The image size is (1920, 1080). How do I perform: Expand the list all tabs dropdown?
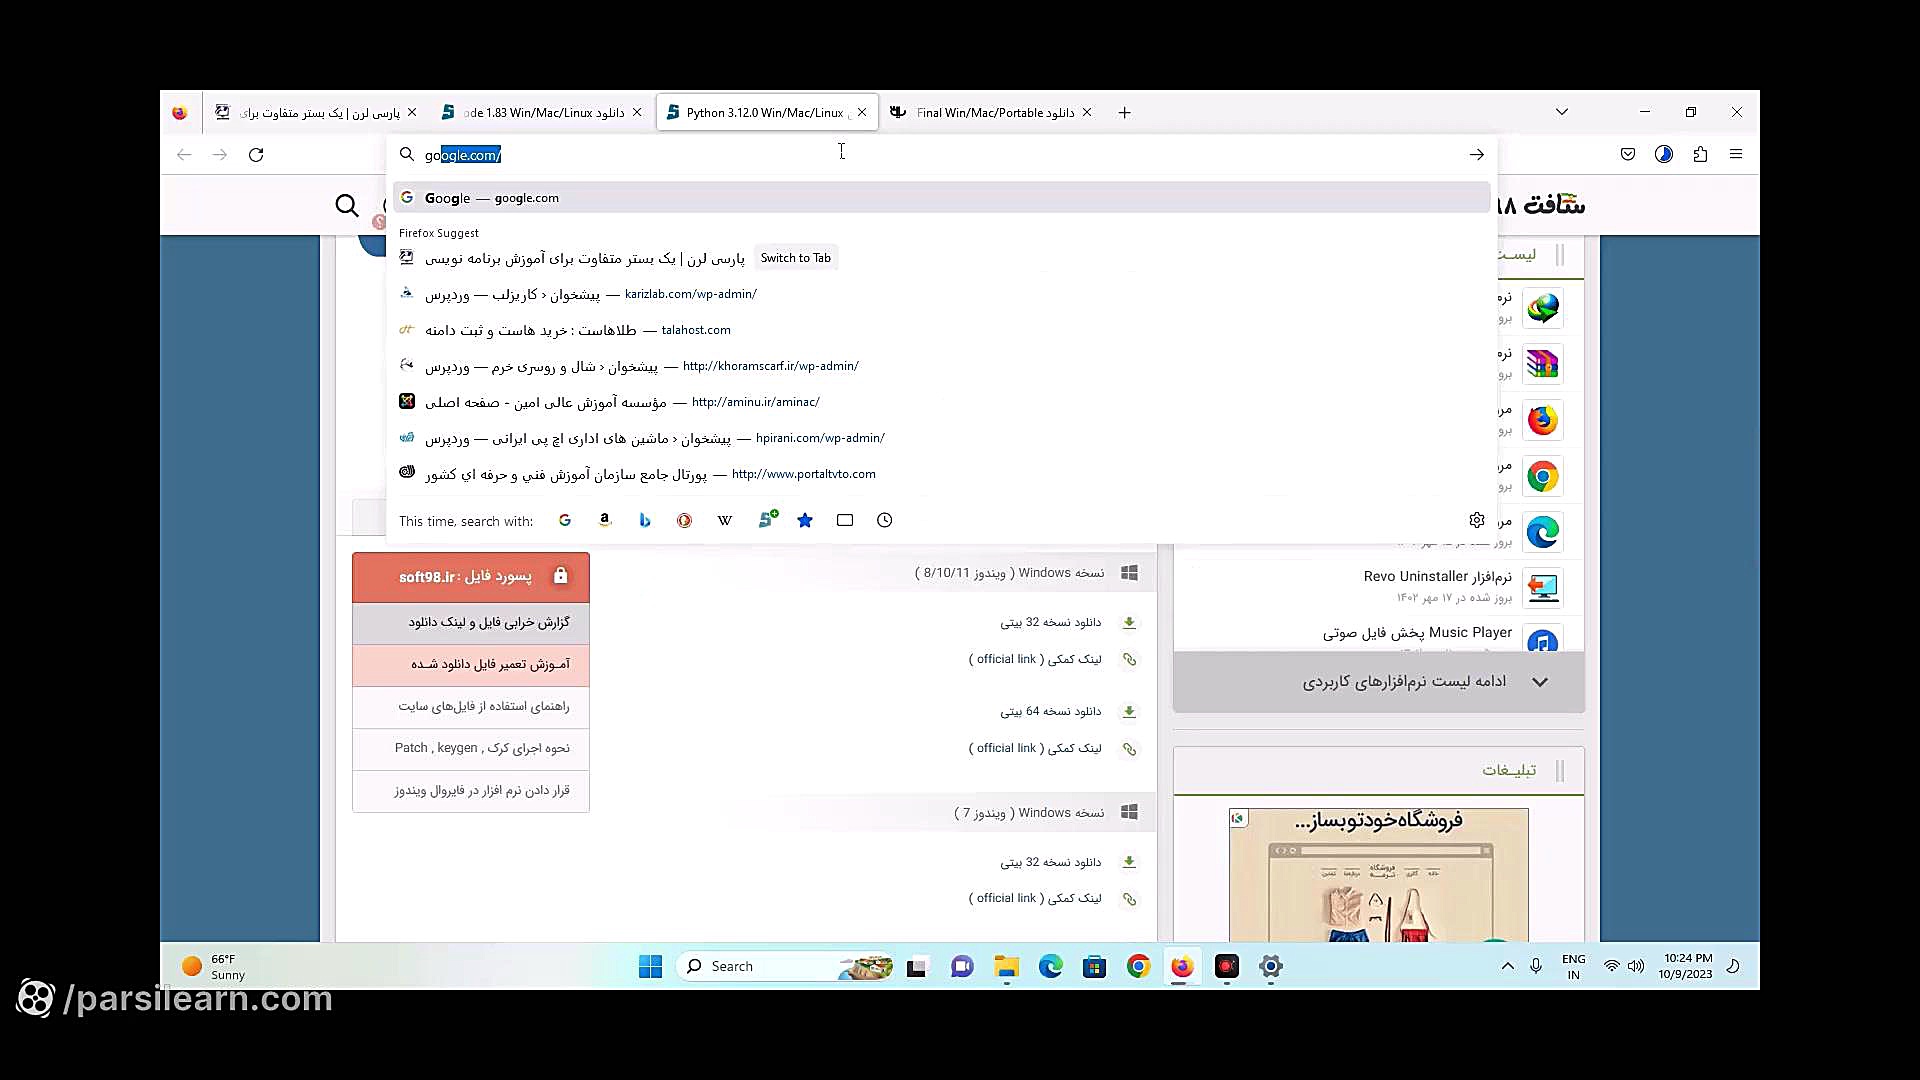(x=1561, y=112)
